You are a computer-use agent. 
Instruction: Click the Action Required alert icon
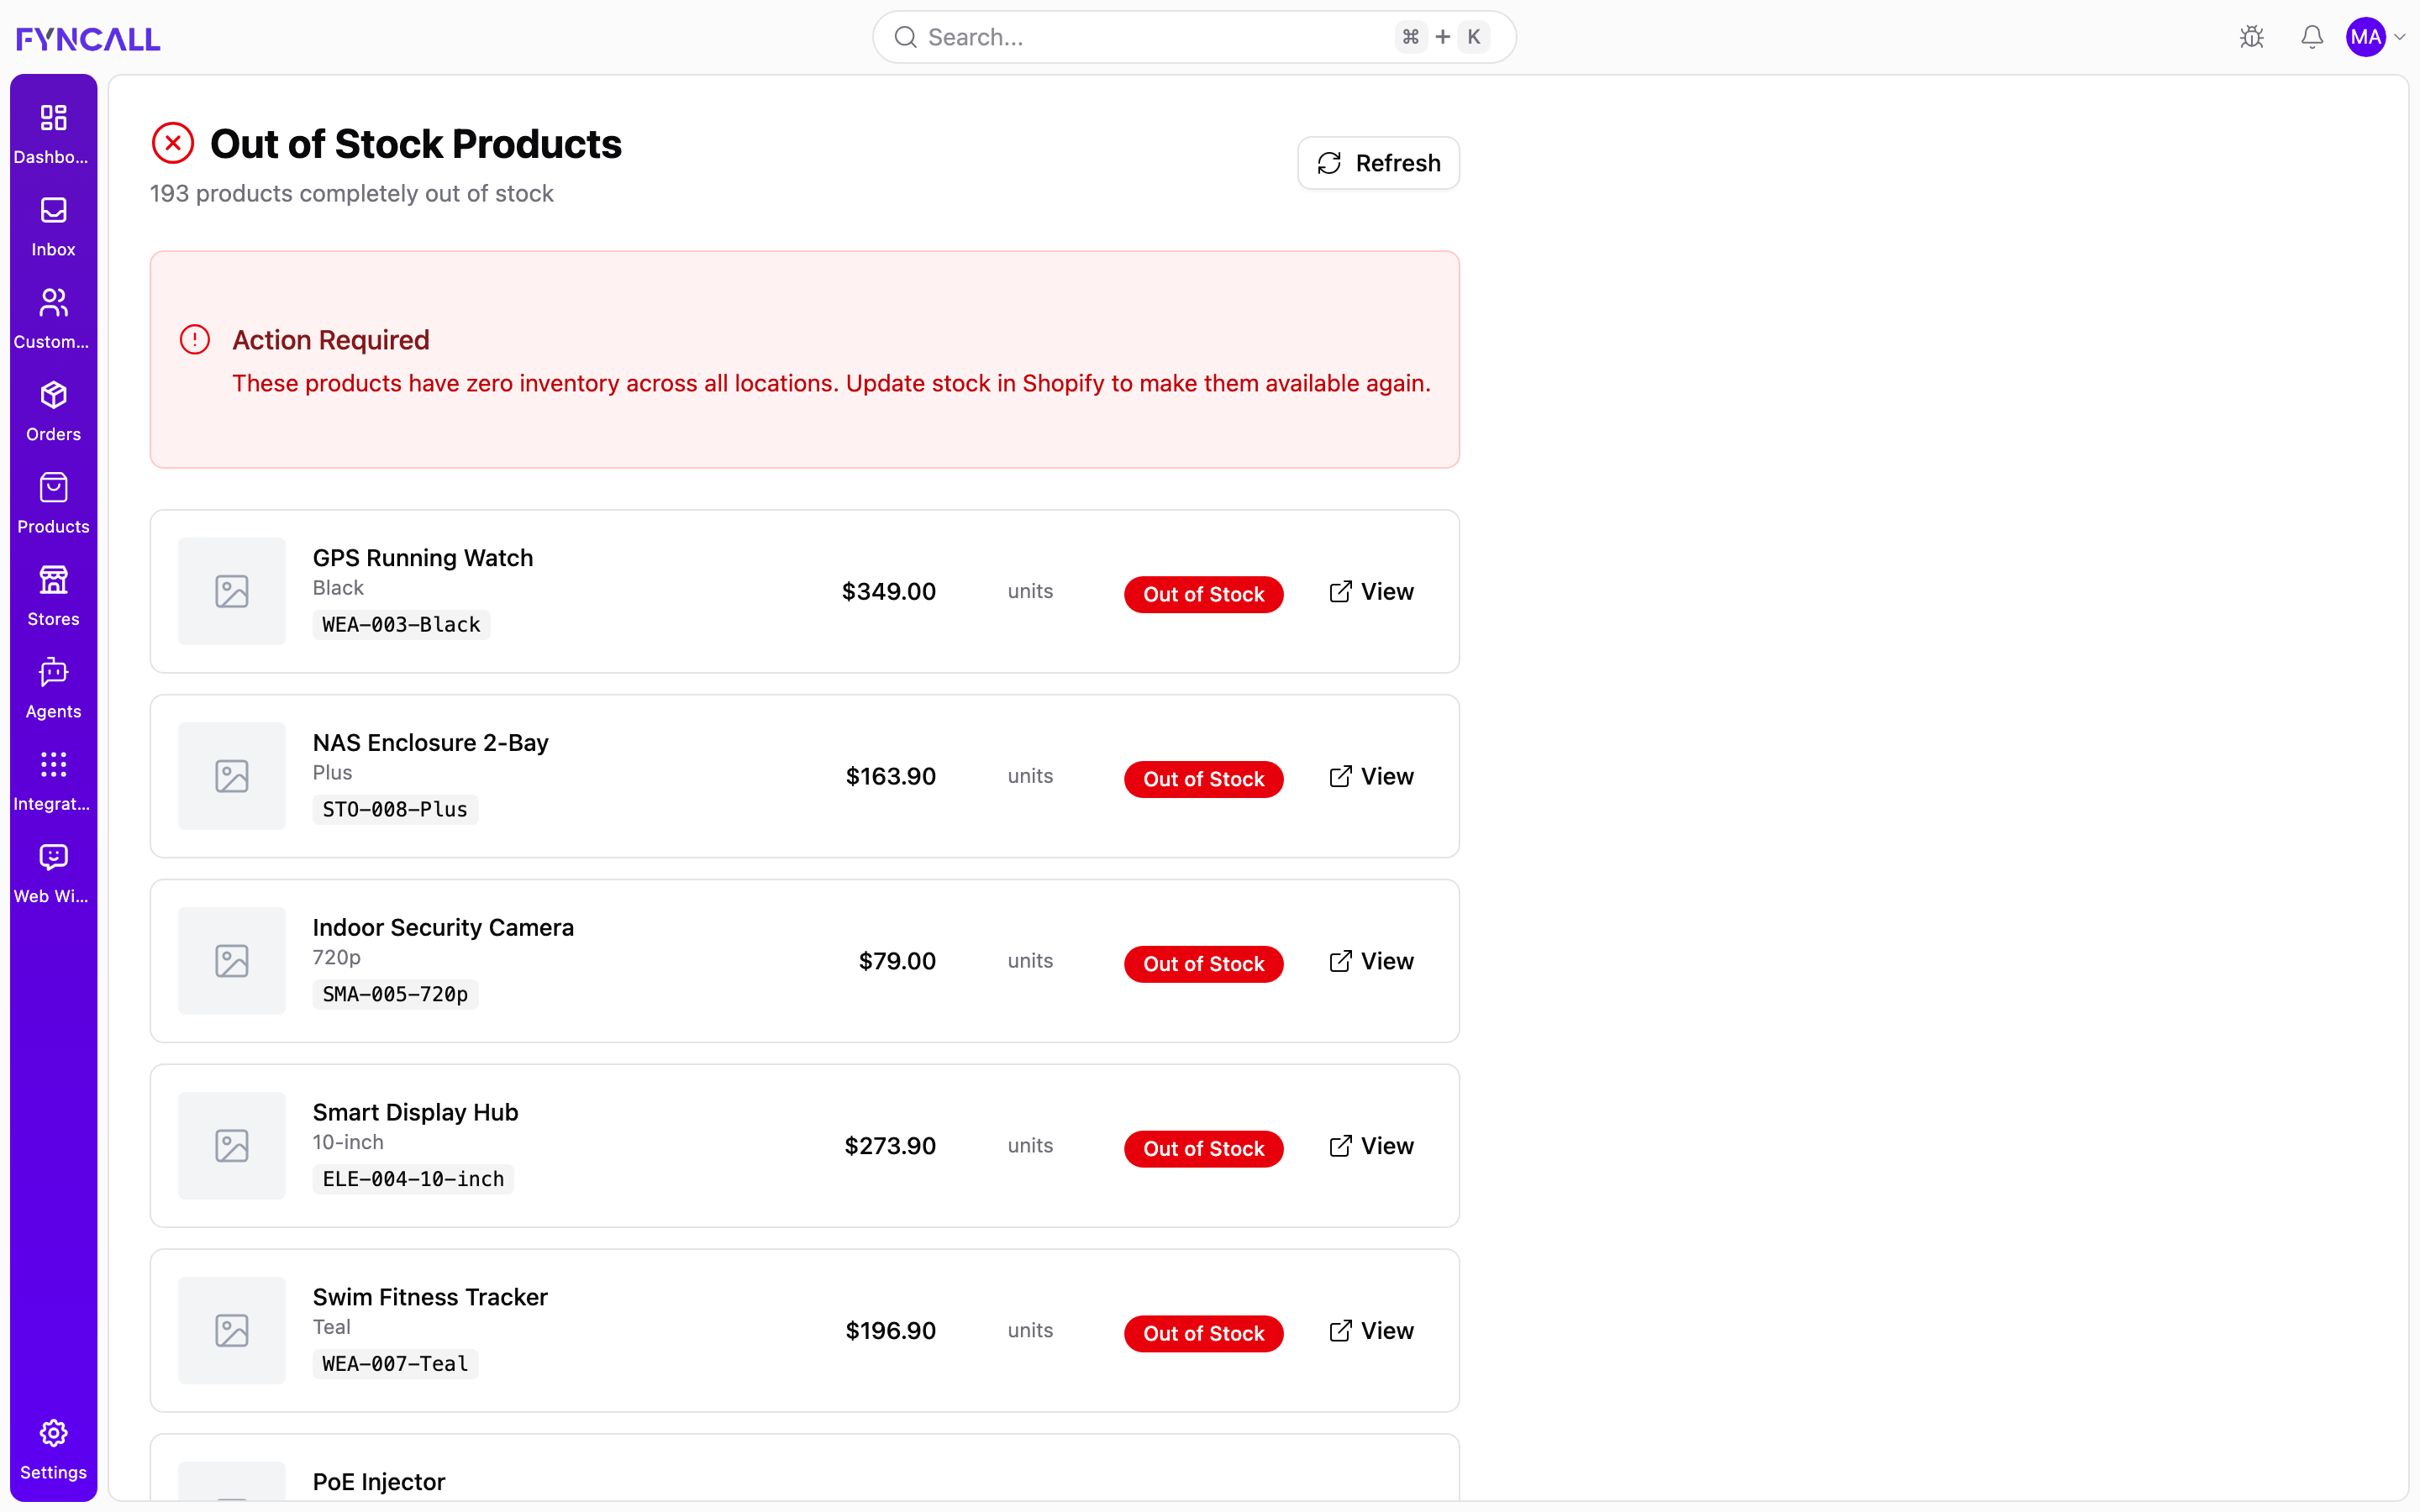pos(195,340)
